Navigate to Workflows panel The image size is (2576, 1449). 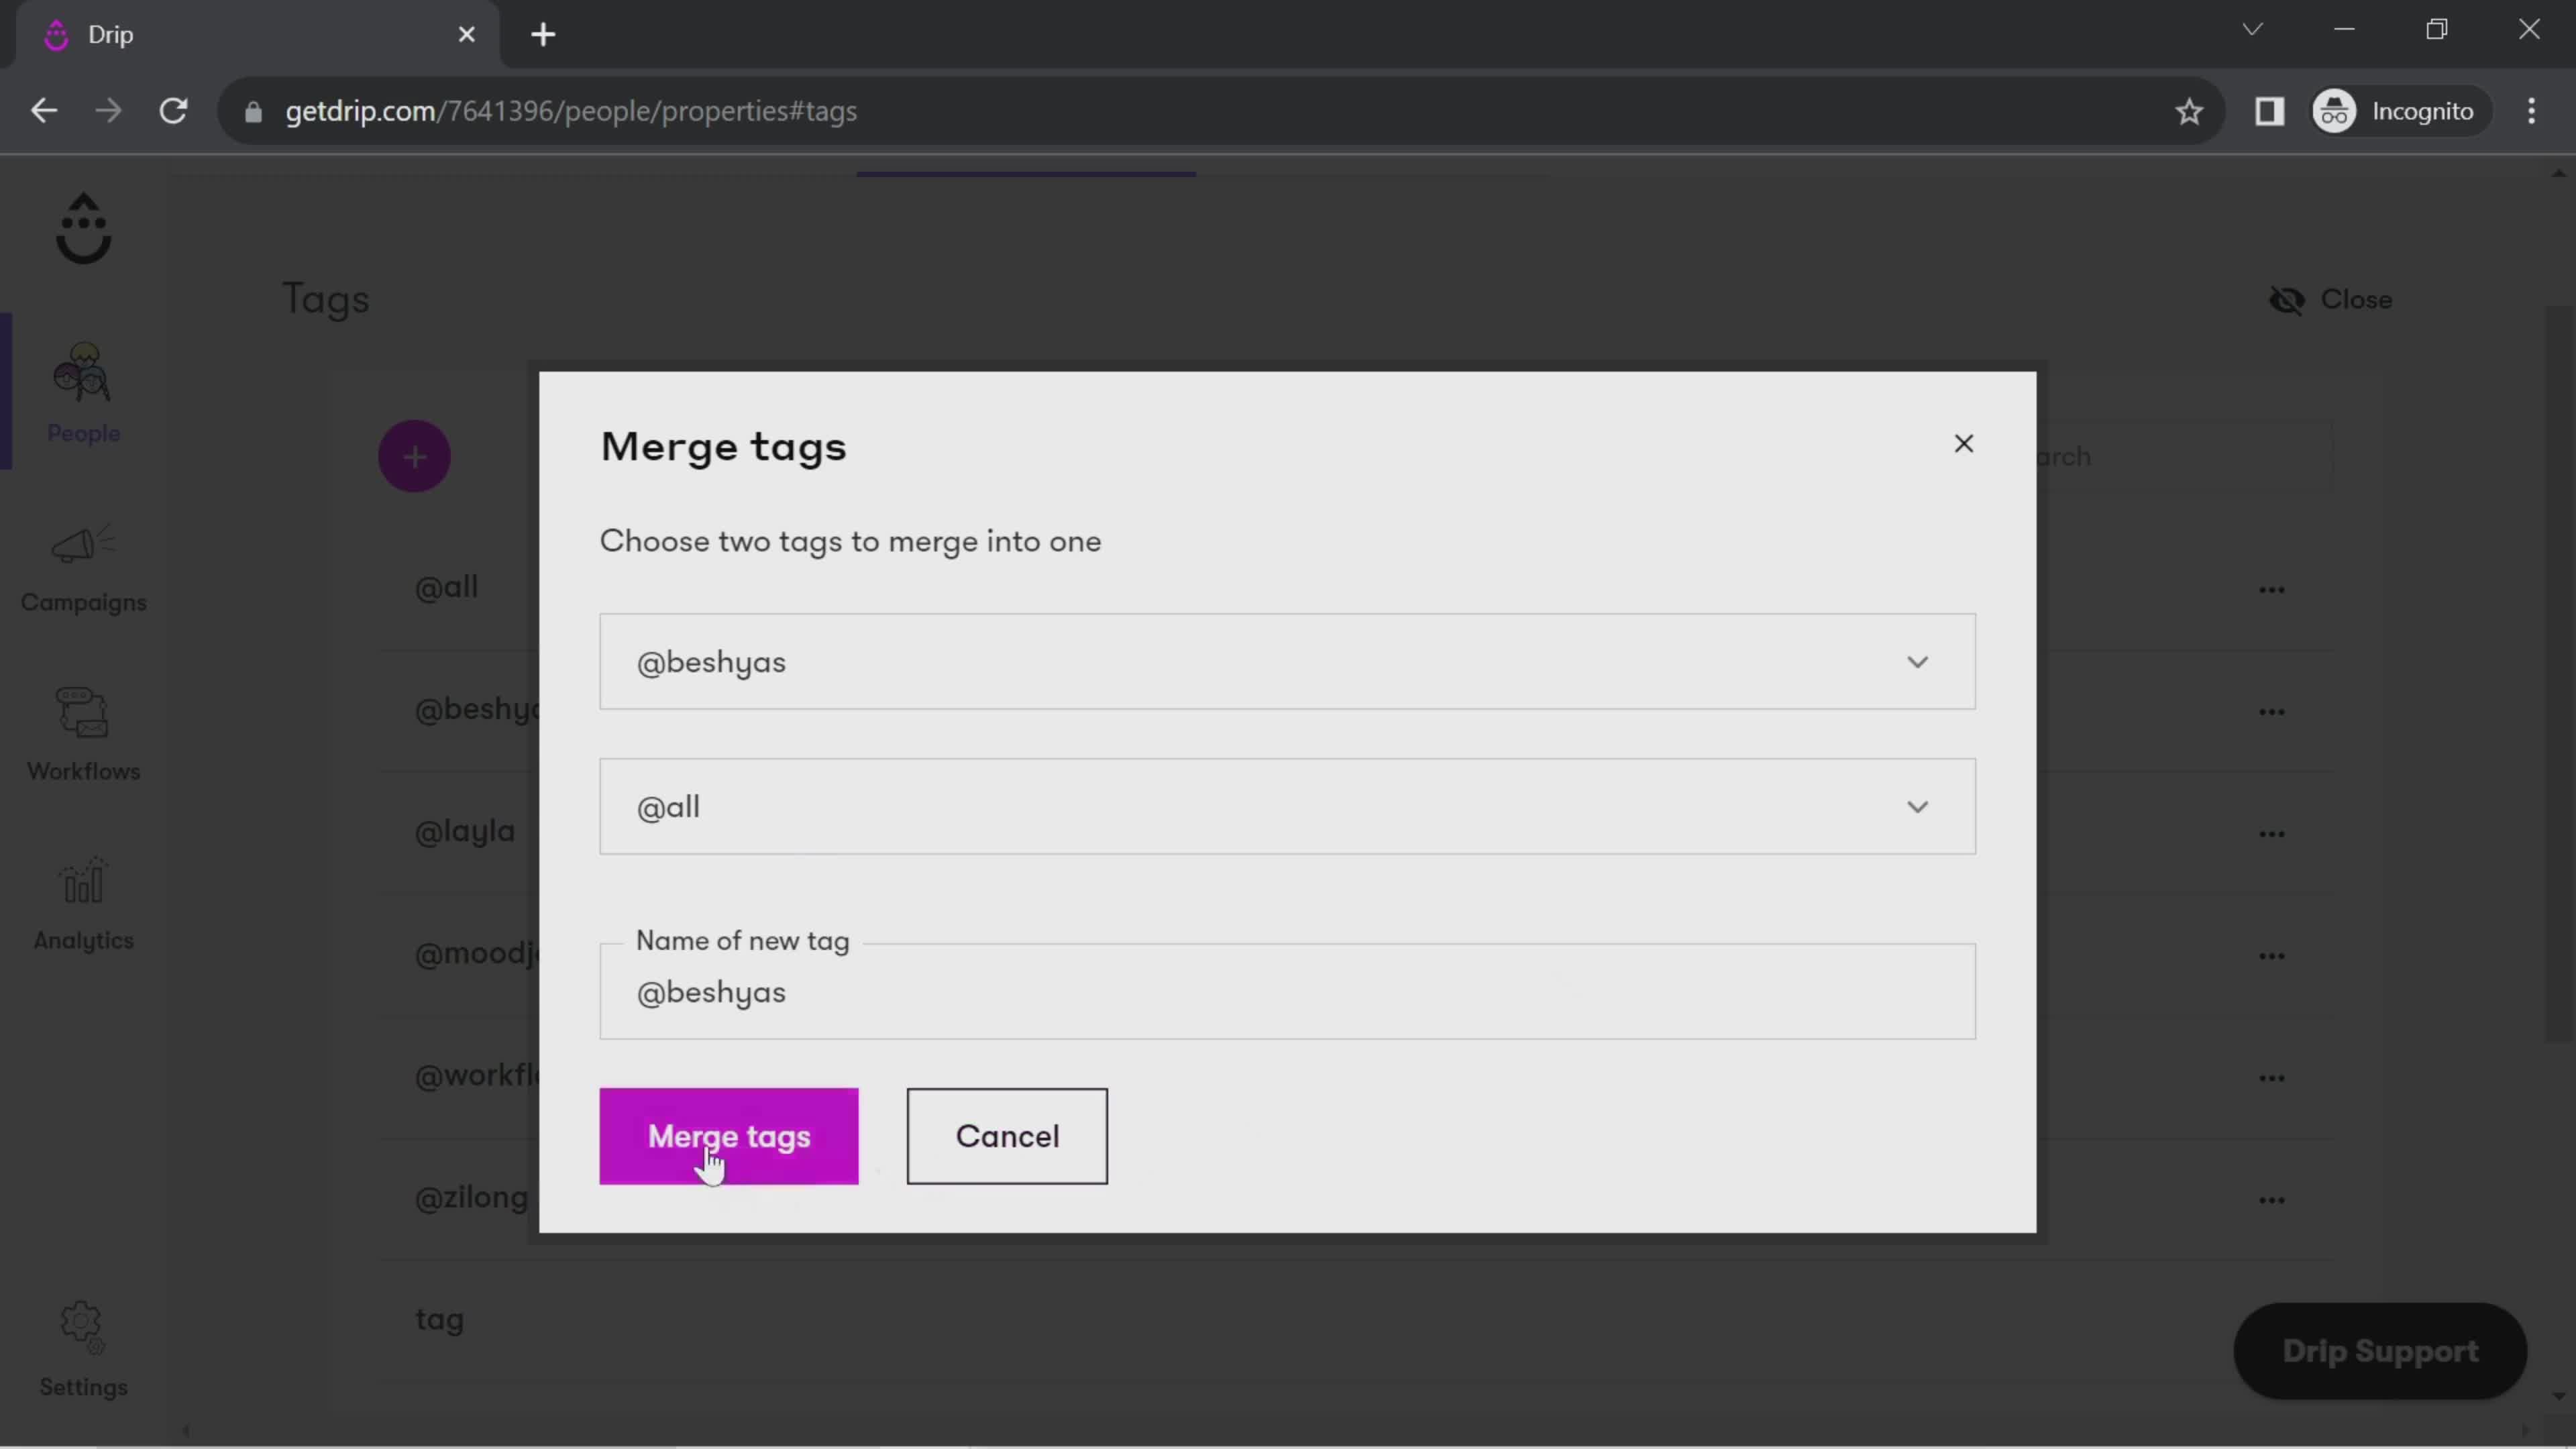click(x=83, y=736)
